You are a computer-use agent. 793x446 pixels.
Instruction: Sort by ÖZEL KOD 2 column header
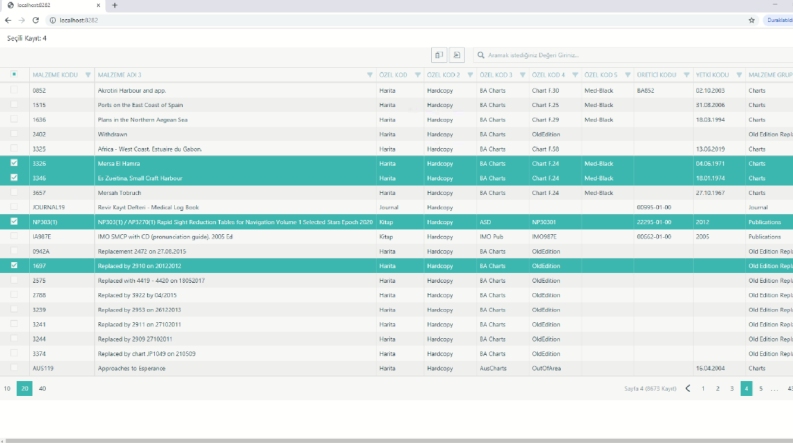pos(444,75)
